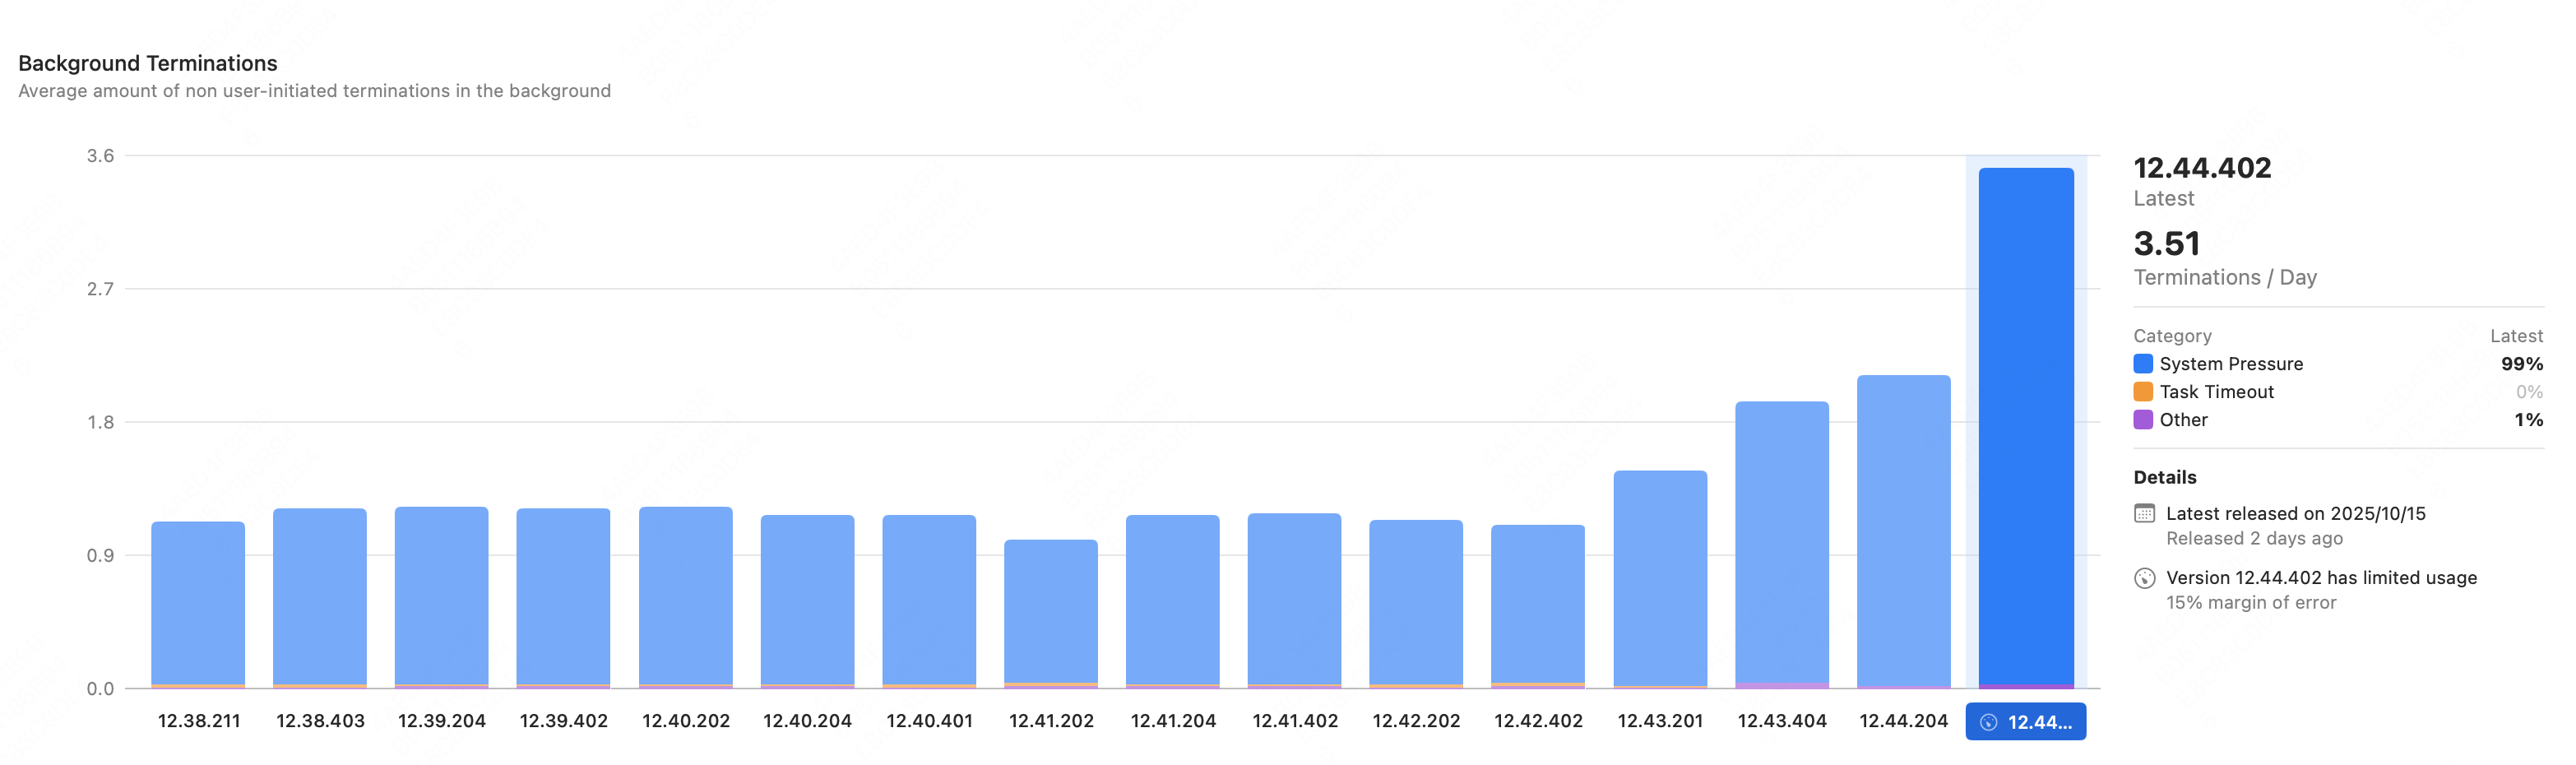
Task: Select the System Pressure legend label
Action: (x=2231, y=364)
